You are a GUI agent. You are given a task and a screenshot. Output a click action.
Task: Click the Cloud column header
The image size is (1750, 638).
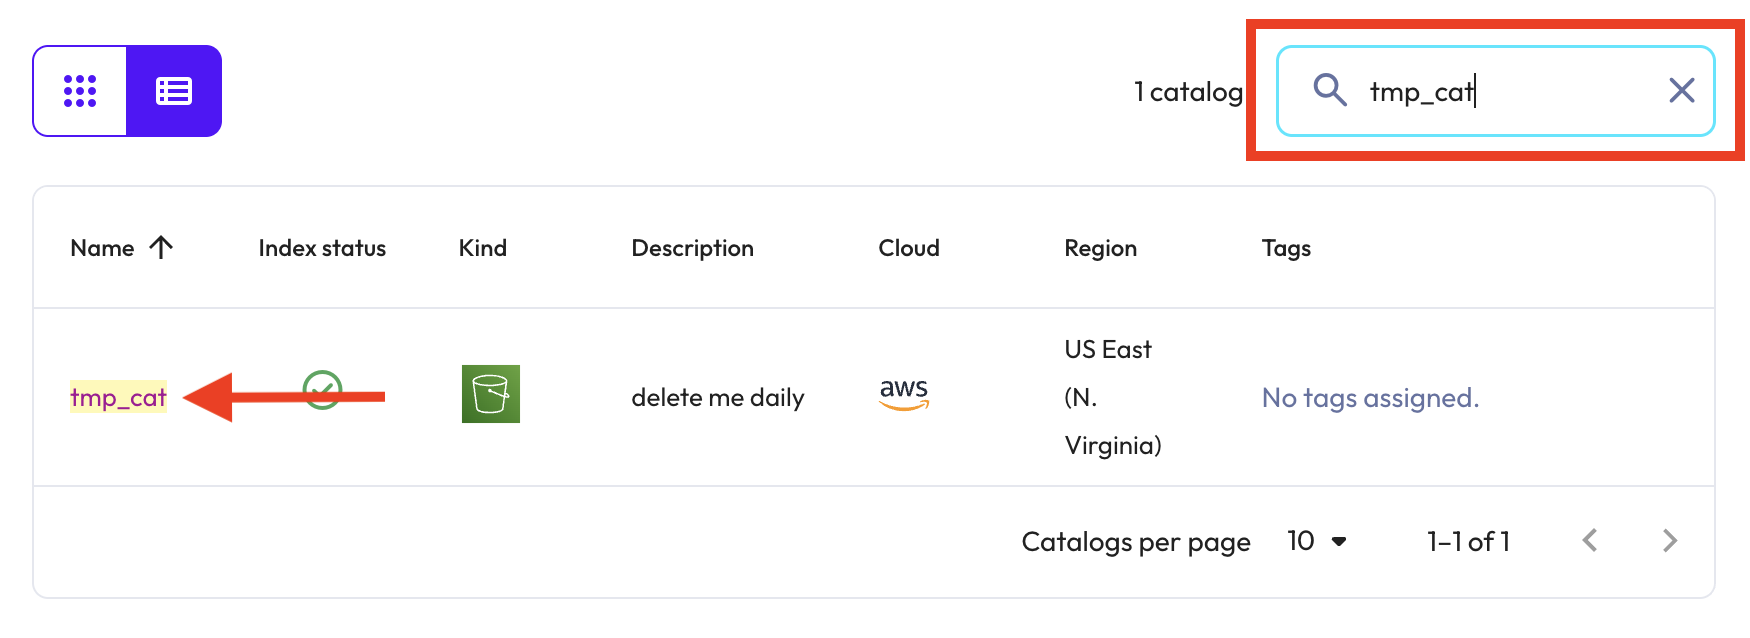point(908,248)
